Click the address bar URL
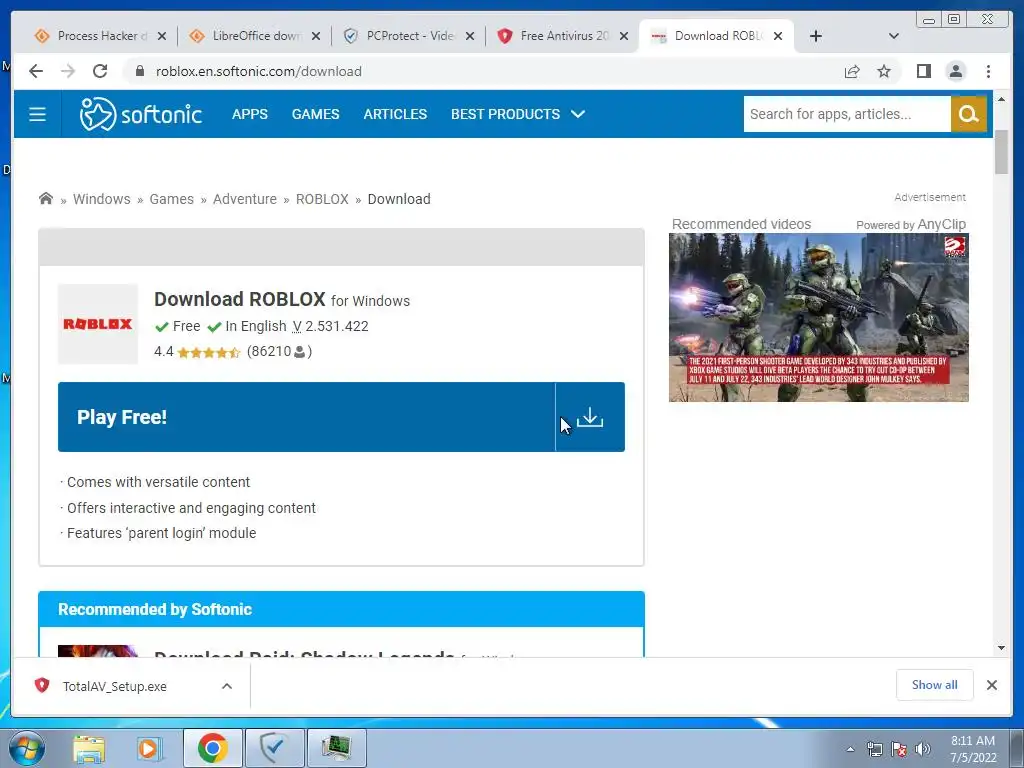This screenshot has height=768, width=1024. coord(259,71)
